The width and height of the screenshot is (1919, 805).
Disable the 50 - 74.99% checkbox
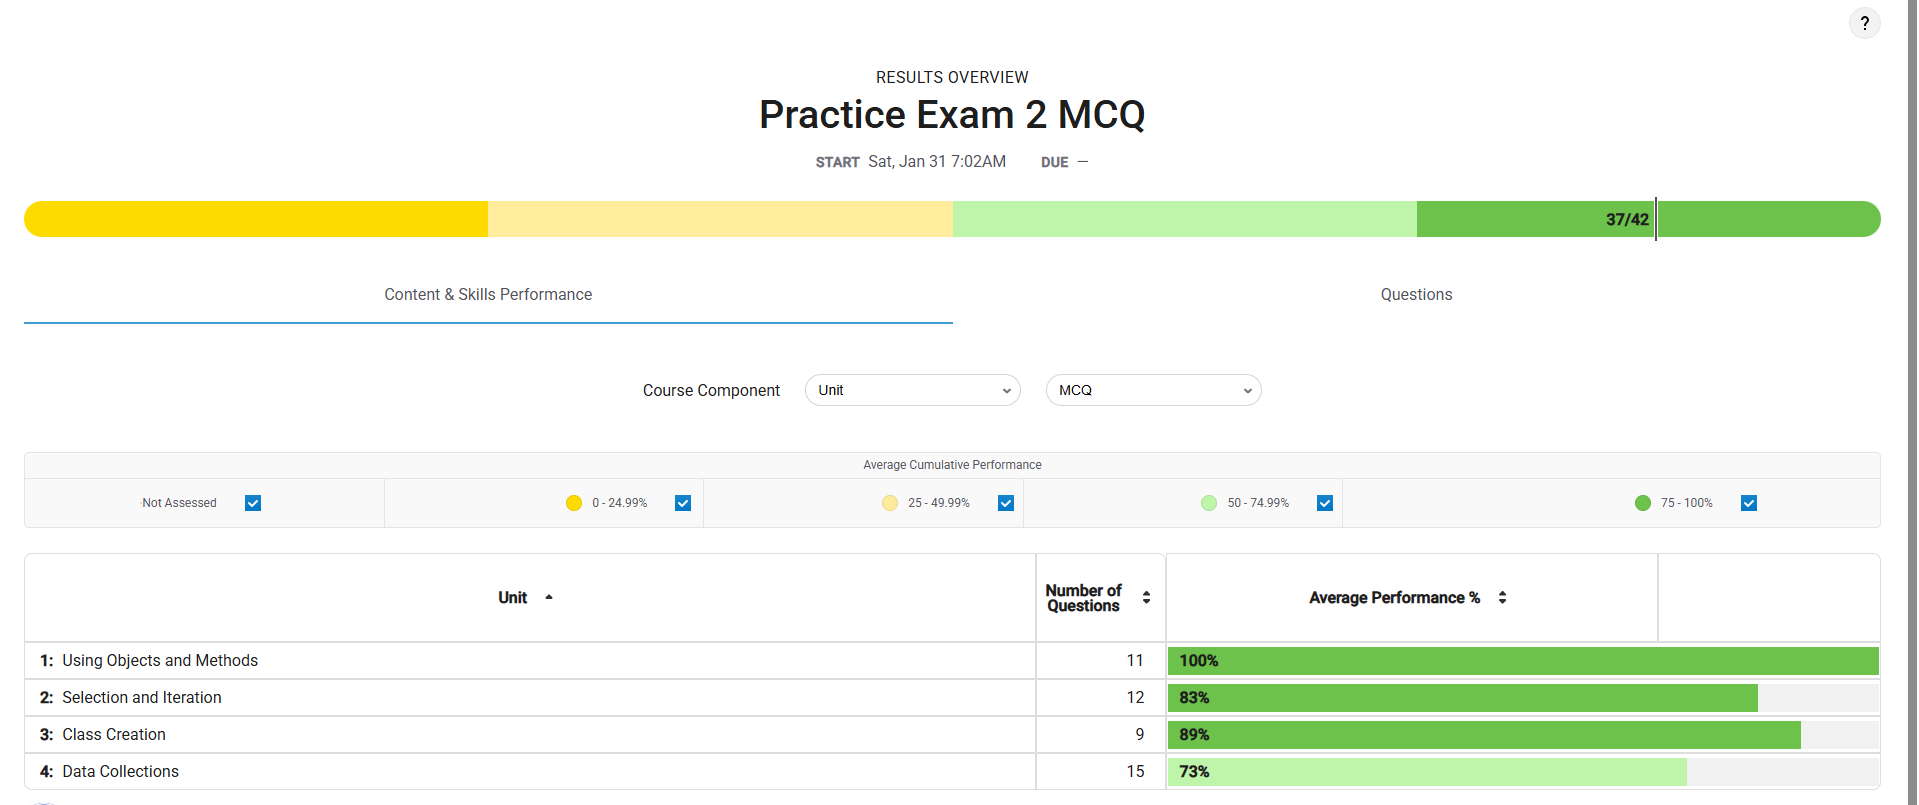1325,503
